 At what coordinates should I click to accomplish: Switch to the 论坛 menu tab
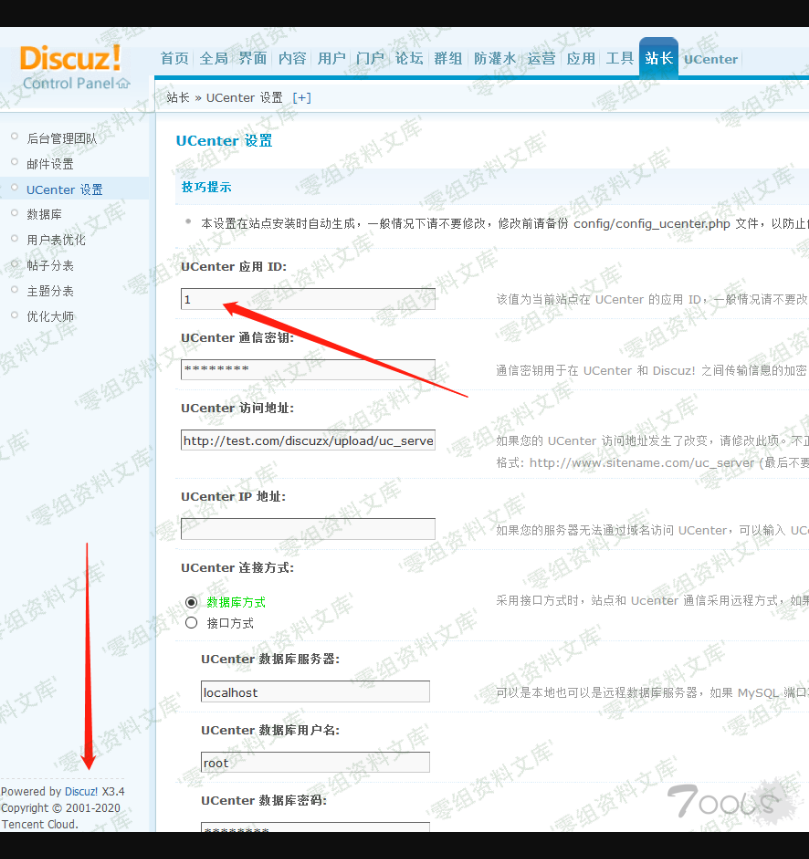408,59
